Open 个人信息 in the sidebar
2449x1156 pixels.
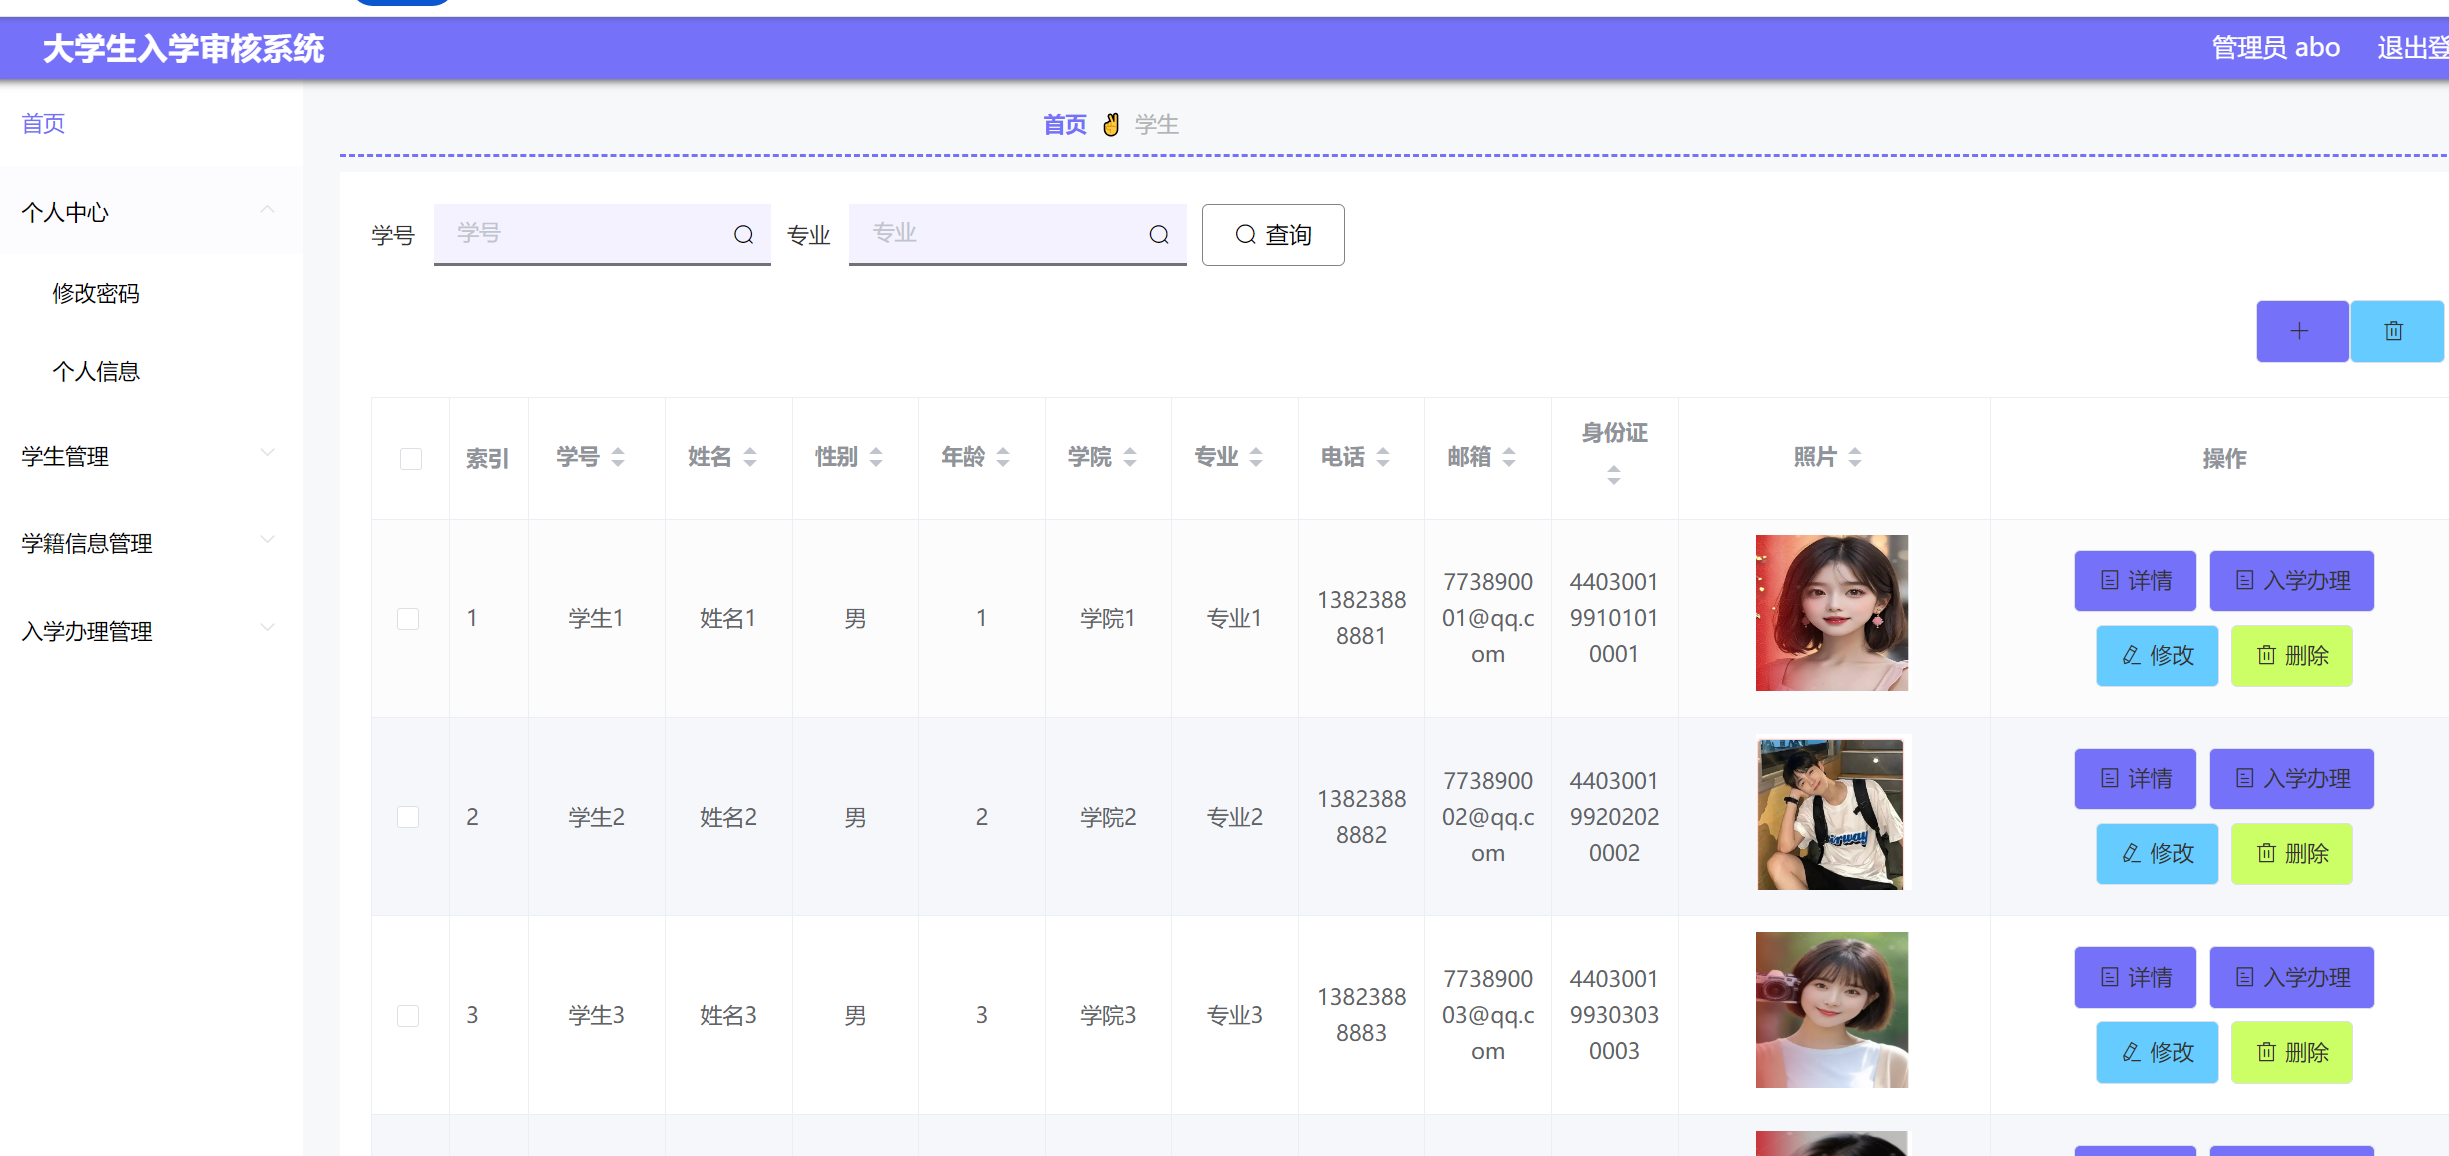(96, 371)
